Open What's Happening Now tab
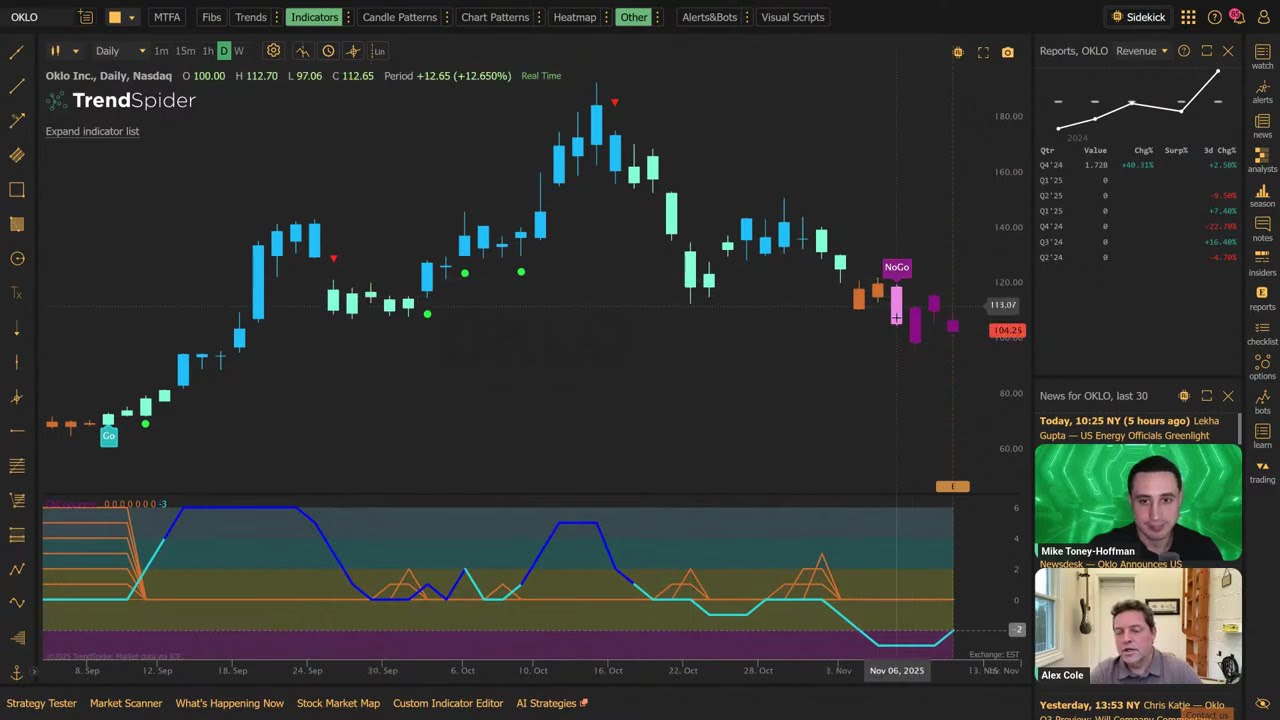Screen dimensions: 1280x720 click(x=230, y=703)
